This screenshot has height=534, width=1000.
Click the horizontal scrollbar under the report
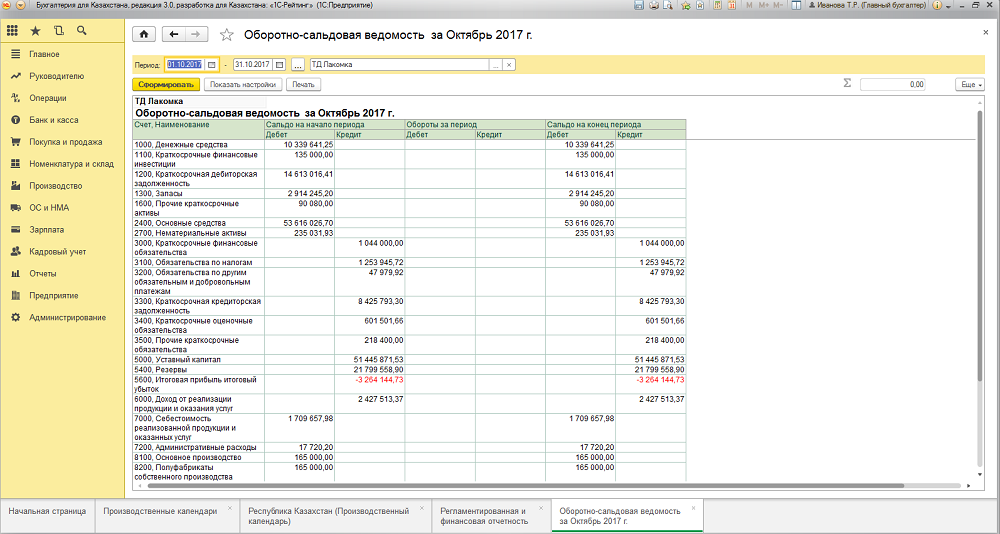coord(525,486)
